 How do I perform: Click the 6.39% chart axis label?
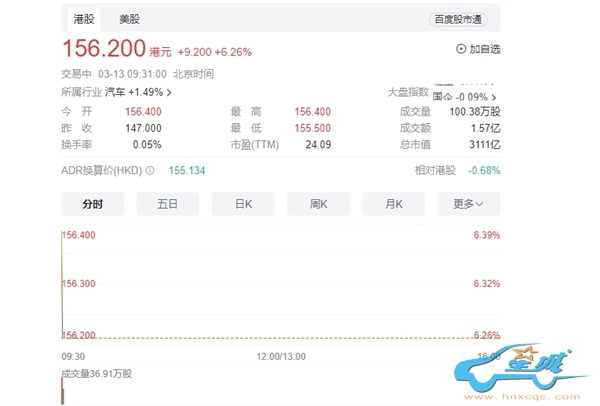(x=487, y=235)
